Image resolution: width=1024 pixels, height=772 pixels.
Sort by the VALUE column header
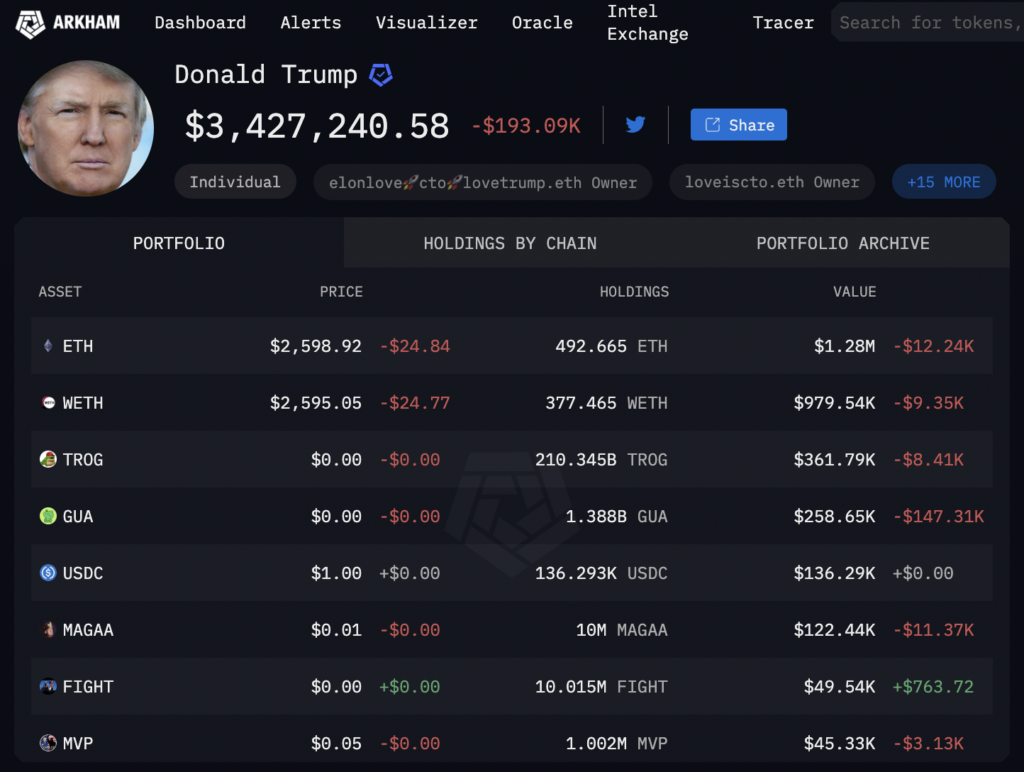pos(854,292)
